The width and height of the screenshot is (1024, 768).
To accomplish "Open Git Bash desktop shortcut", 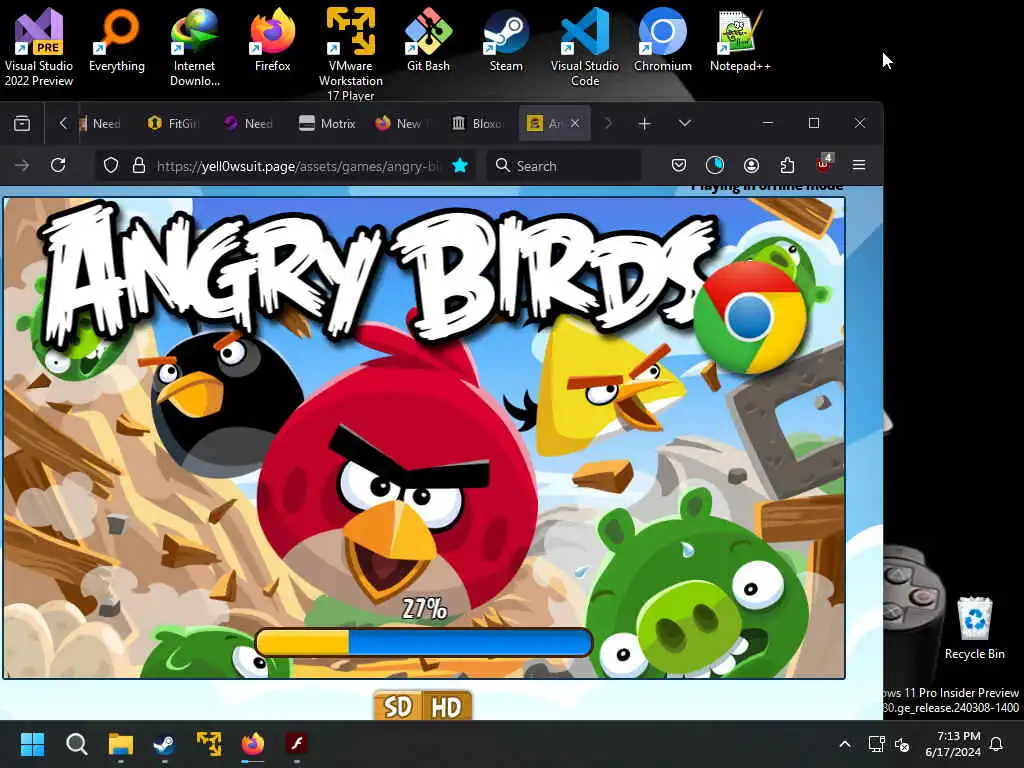I will 428,41.
